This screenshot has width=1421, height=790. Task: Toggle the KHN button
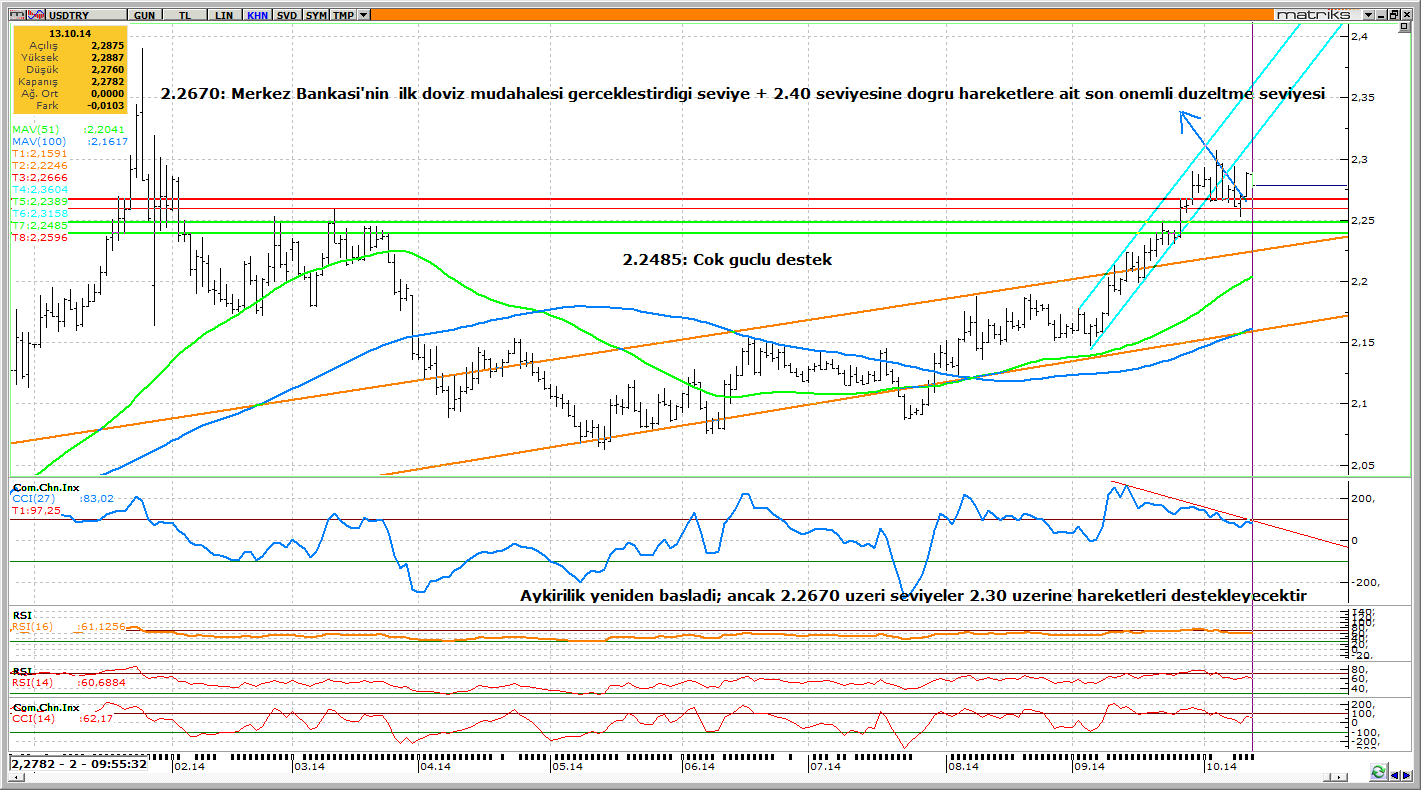coord(258,15)
